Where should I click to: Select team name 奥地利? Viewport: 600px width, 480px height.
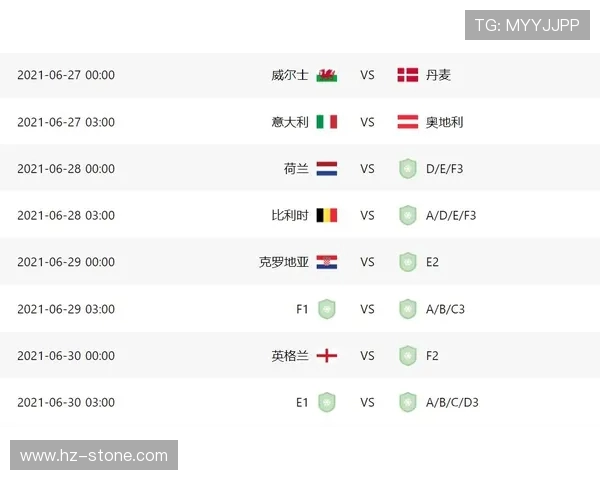click(444, 122)
